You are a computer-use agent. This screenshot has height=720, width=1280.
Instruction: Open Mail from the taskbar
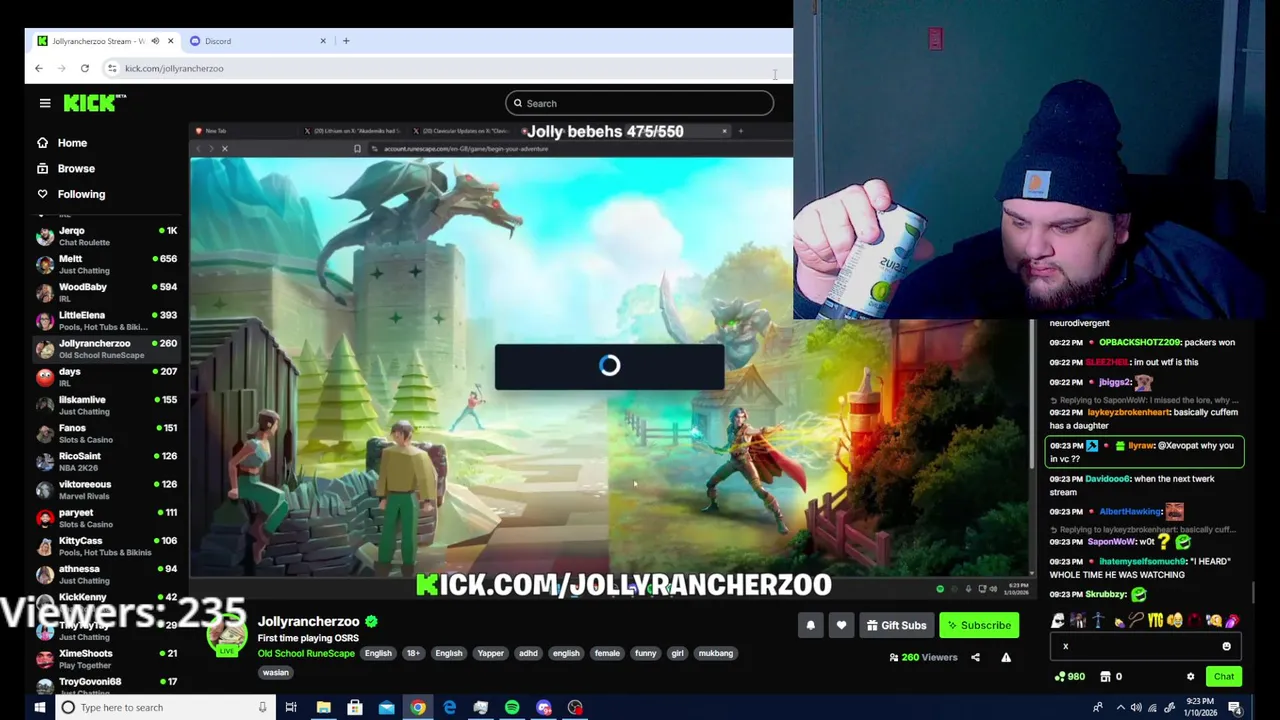tap(386, 707)
